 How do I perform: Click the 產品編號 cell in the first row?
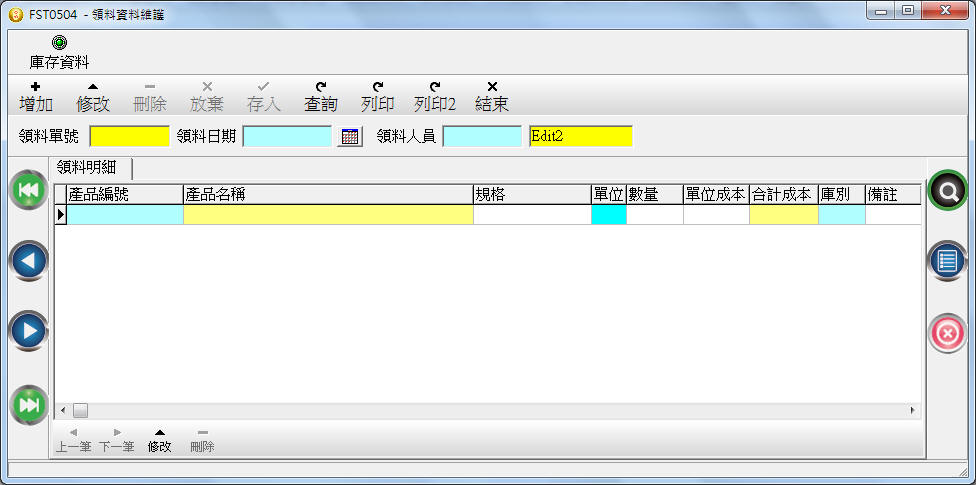coord(125,215)
